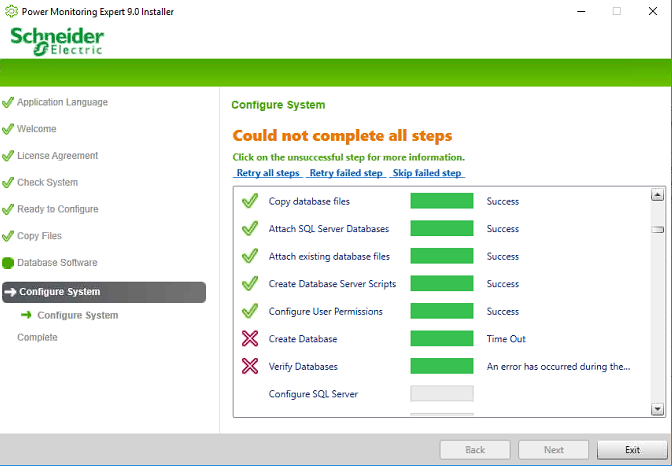Click progress bar for Create Database
Screen dimensions: 672x467
442,338
